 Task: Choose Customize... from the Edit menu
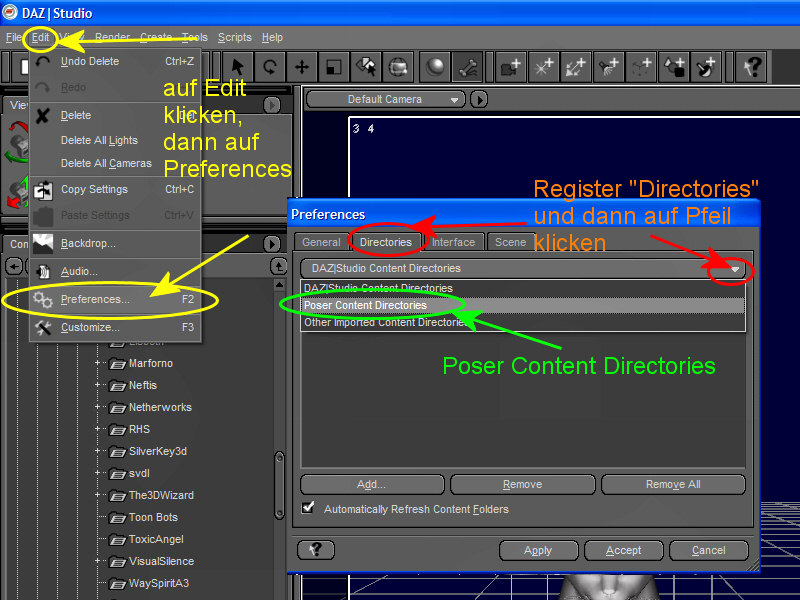click(115, 327)
